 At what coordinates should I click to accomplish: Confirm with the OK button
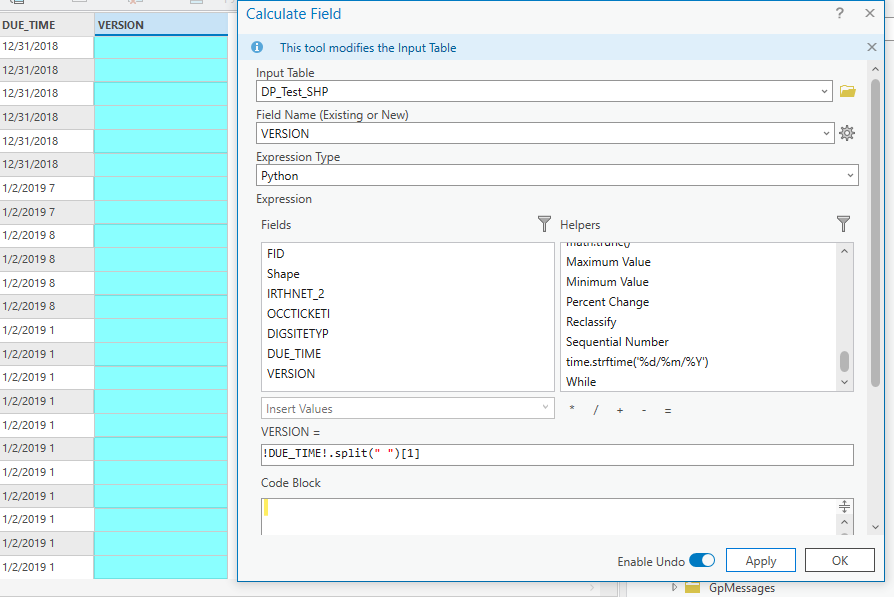[x=839, y=560]
